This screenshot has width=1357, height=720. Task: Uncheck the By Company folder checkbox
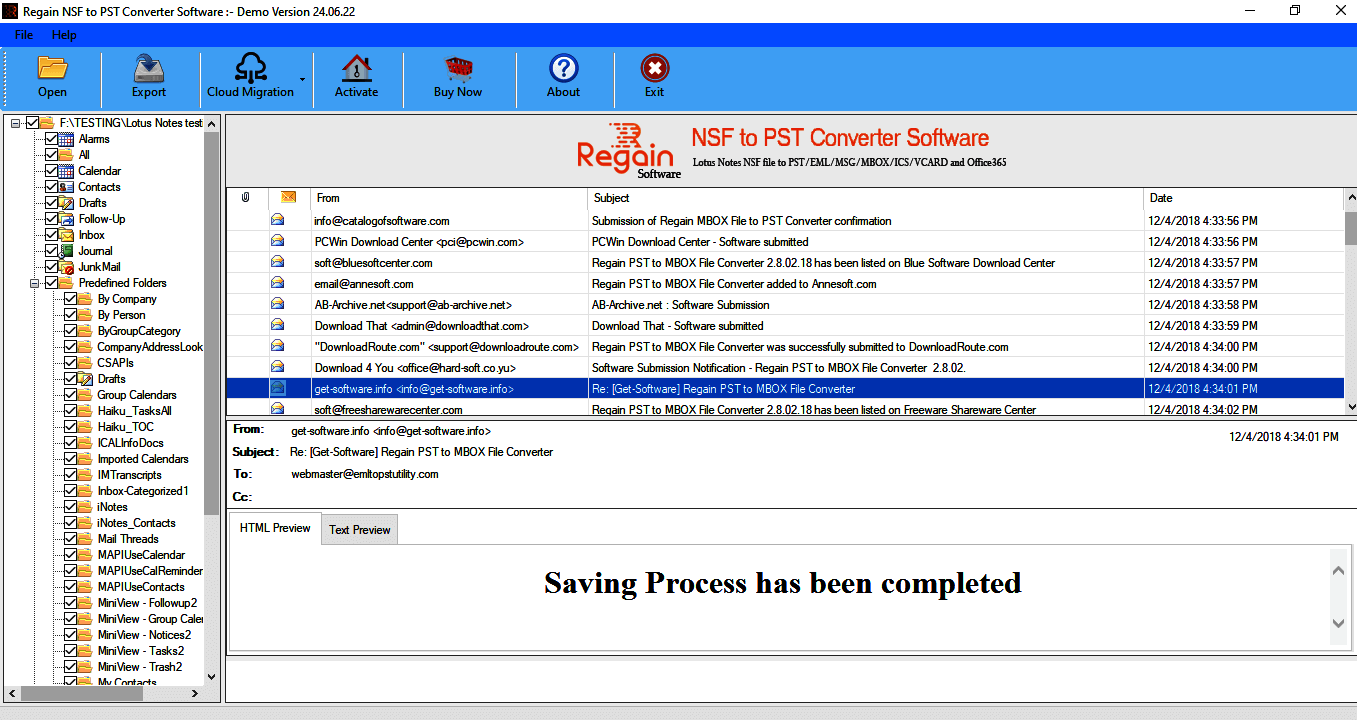point(70,299)
